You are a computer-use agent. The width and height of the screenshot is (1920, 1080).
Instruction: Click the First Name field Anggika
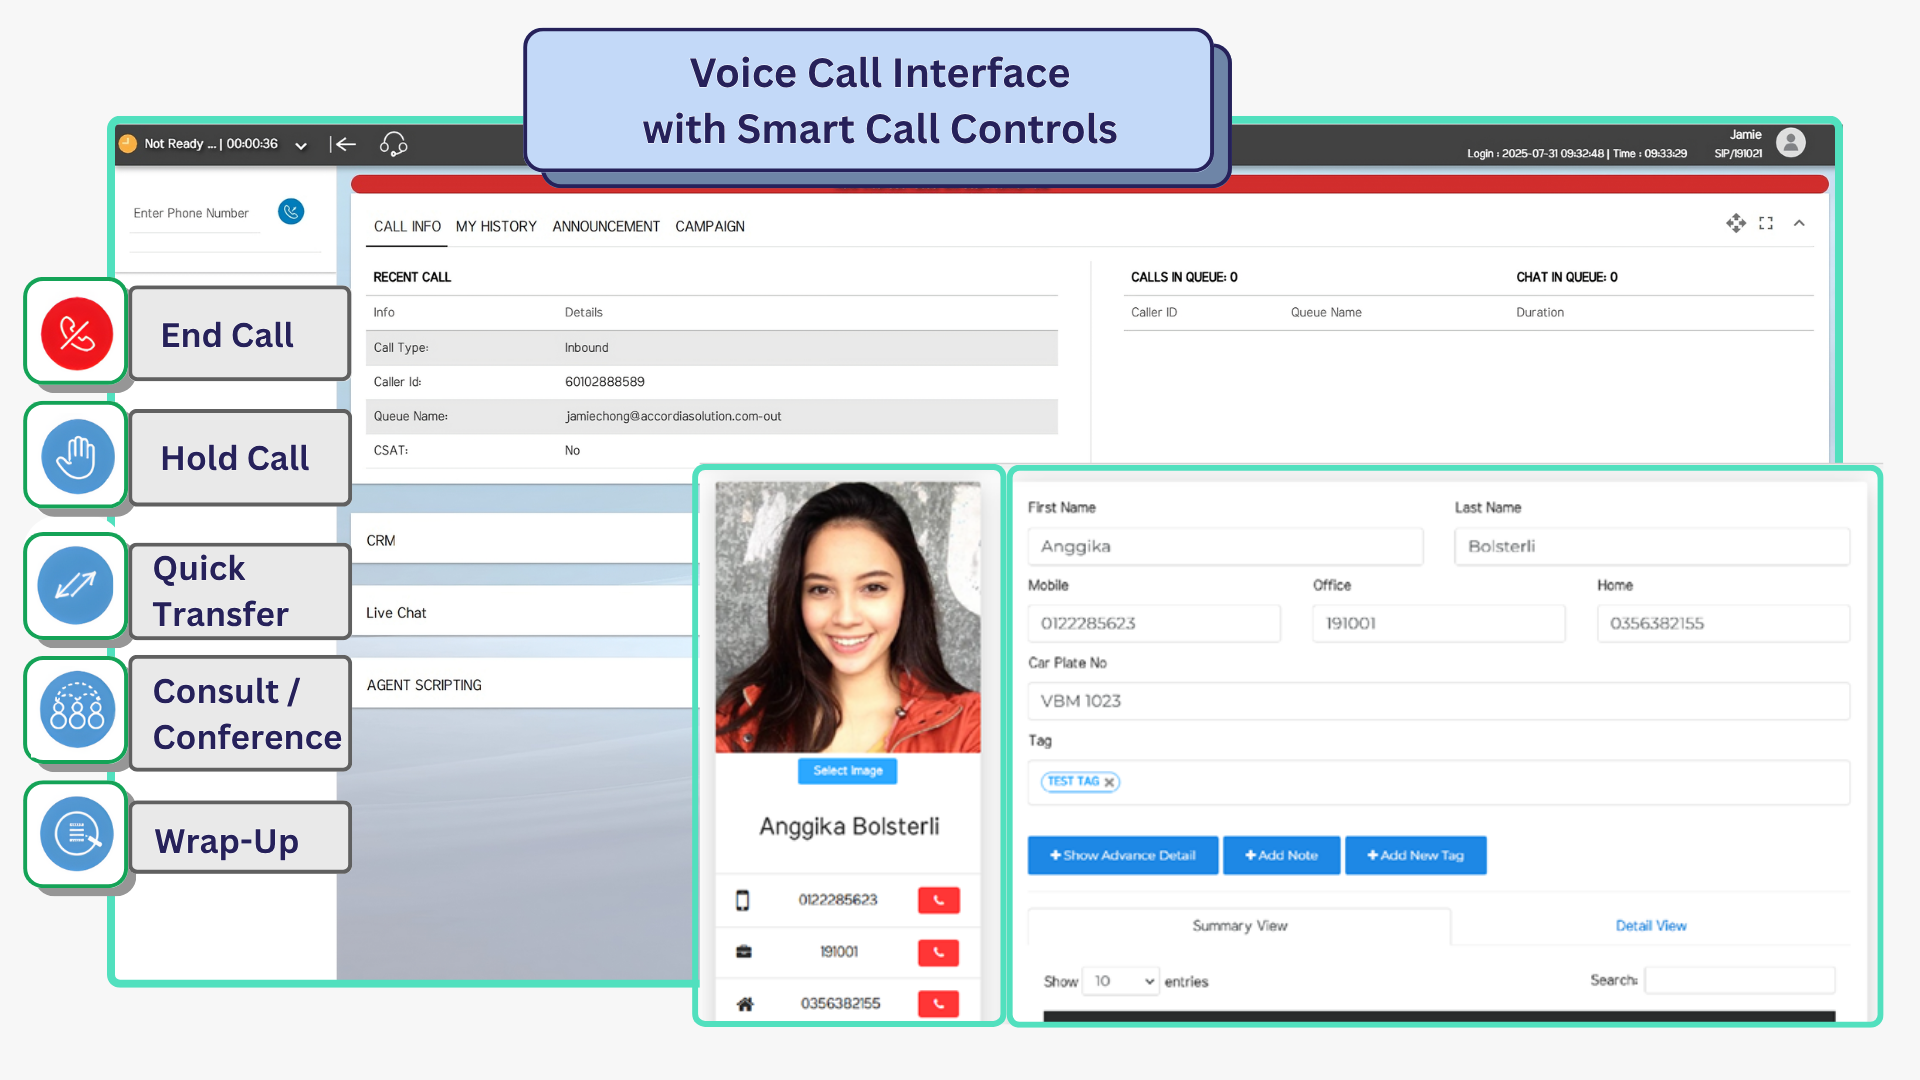[x=1225, y=546]
